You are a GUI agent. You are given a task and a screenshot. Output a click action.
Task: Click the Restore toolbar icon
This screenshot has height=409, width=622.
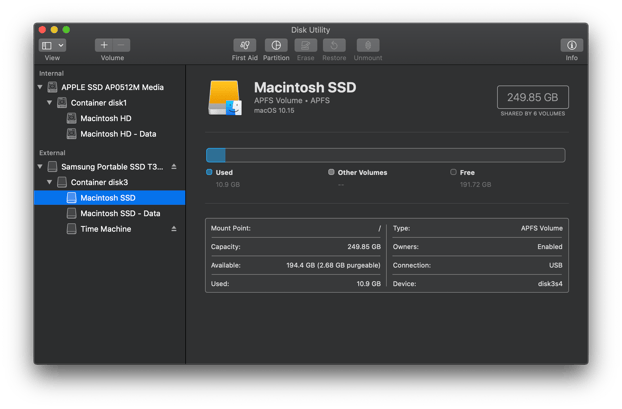pyautogui.click(x=334, y=45)
